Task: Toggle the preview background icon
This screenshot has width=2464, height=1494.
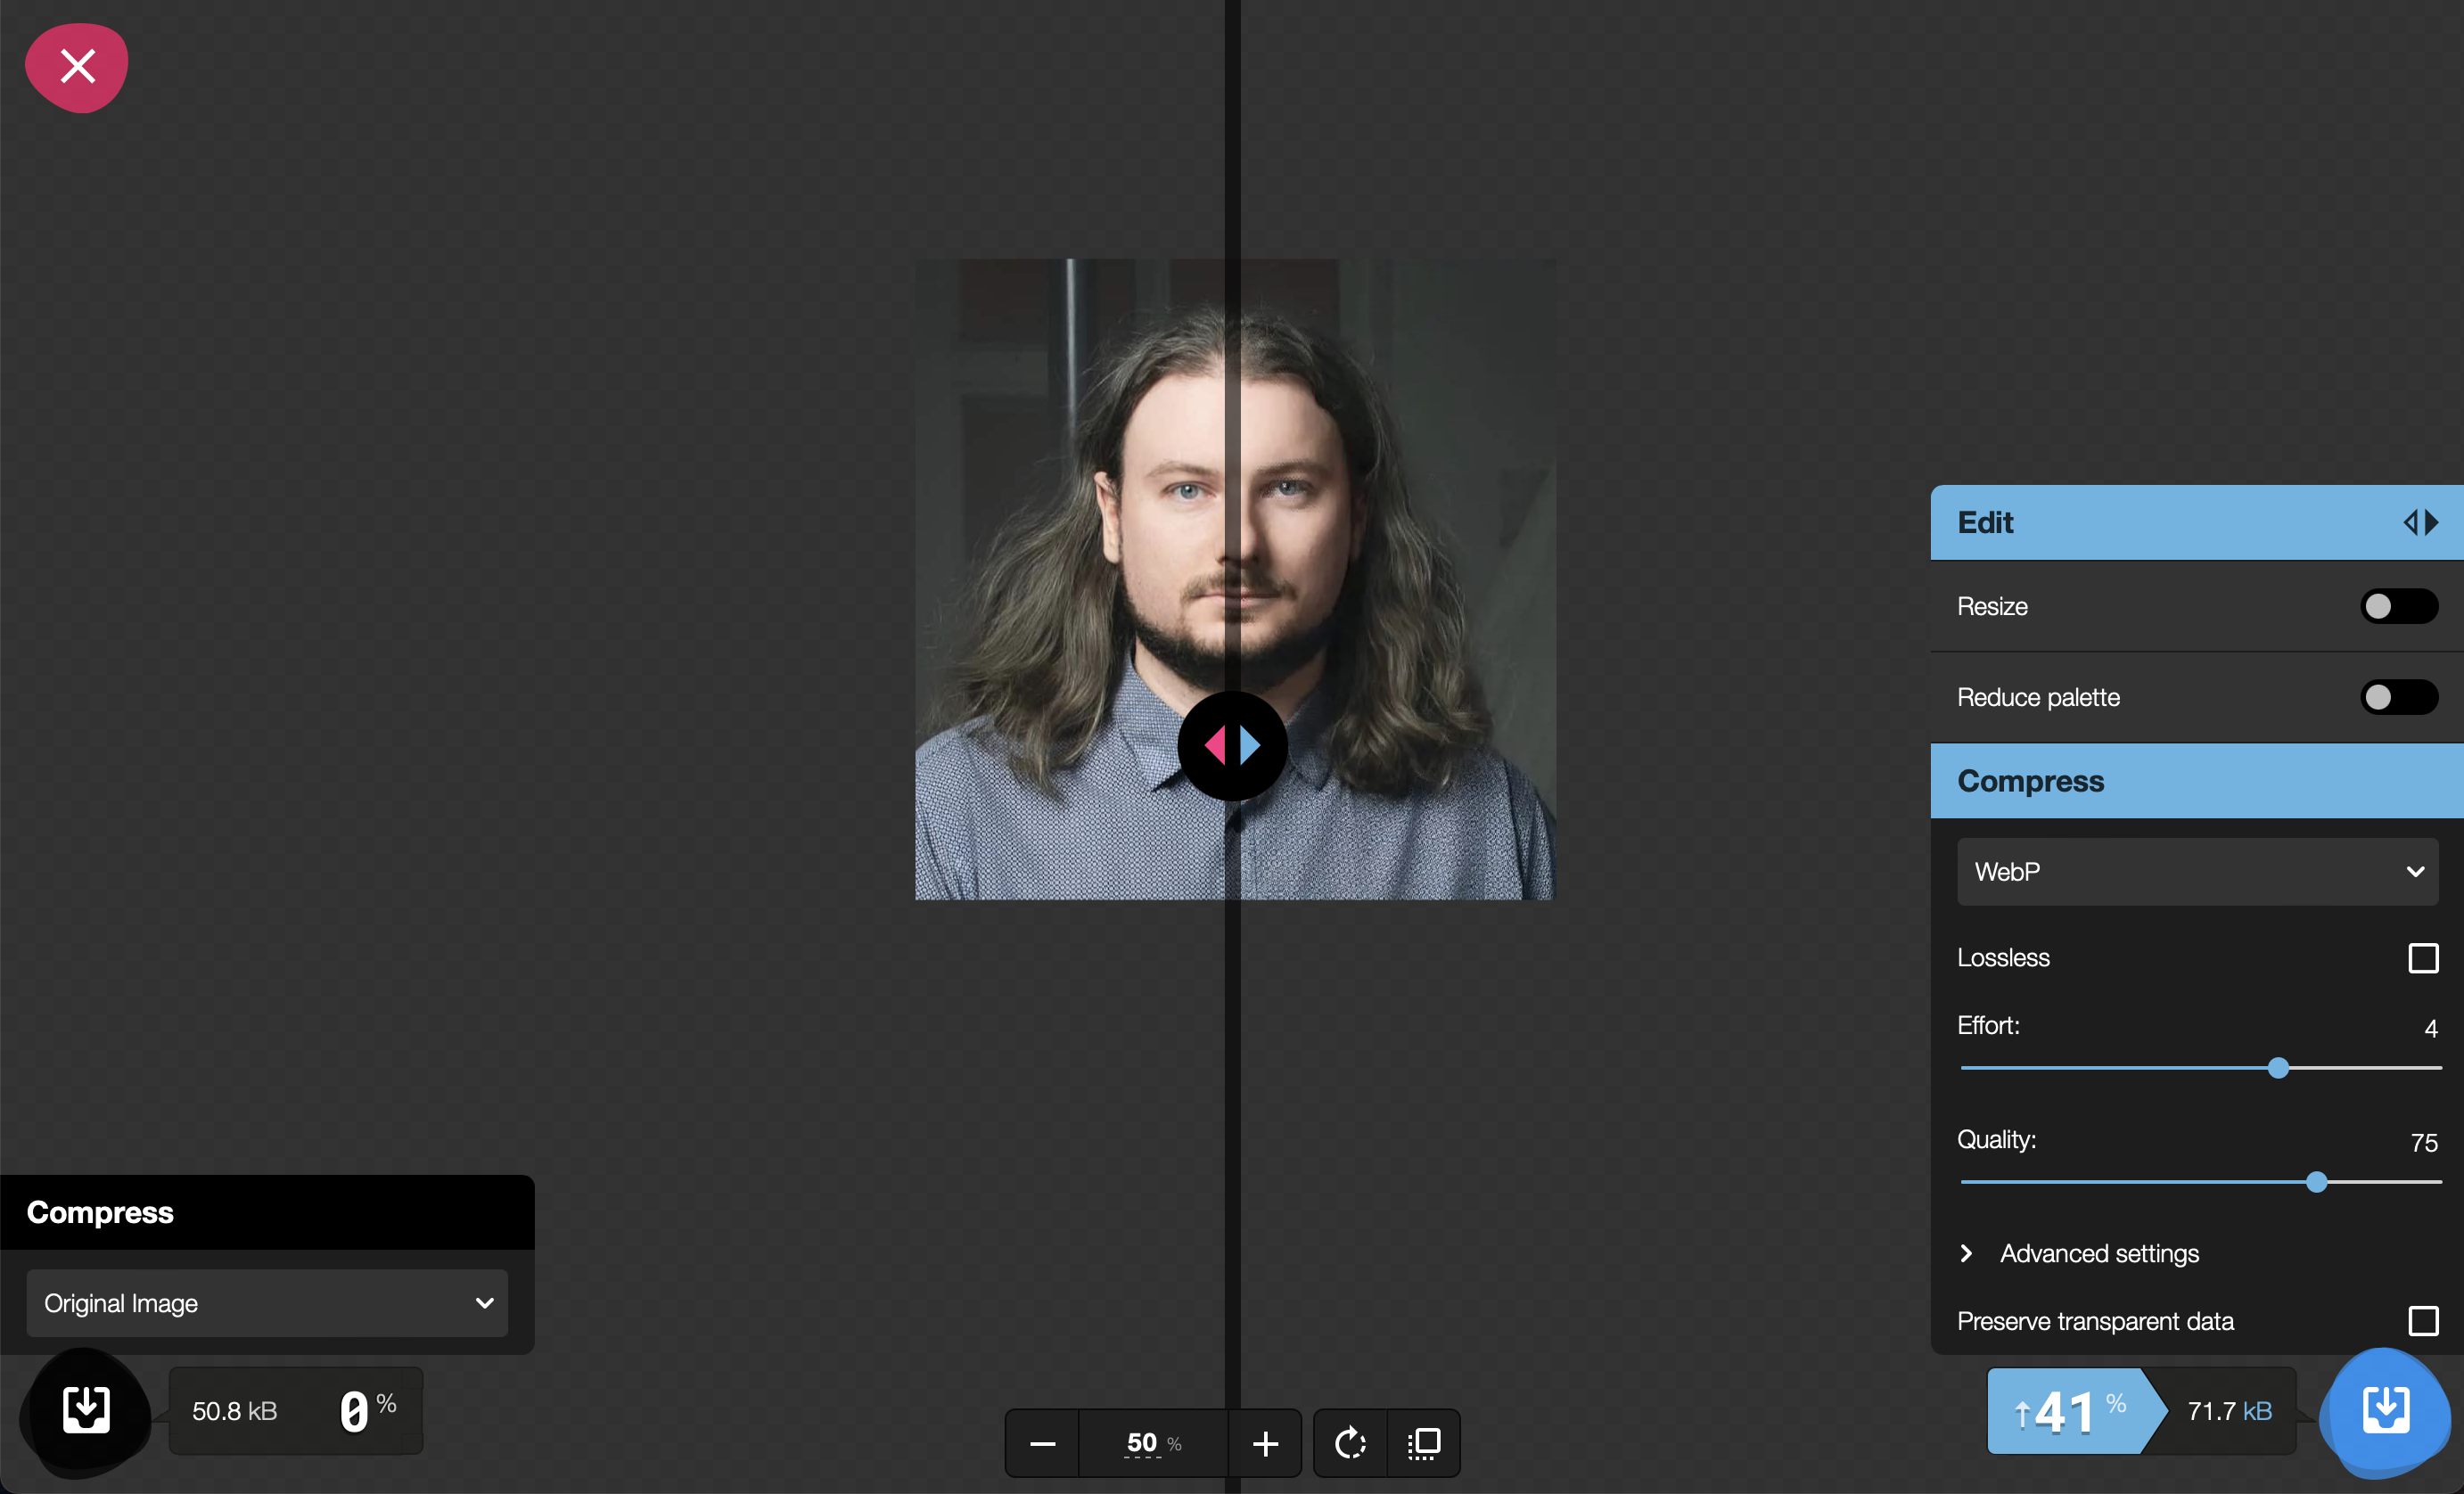Action: 1424,1443
